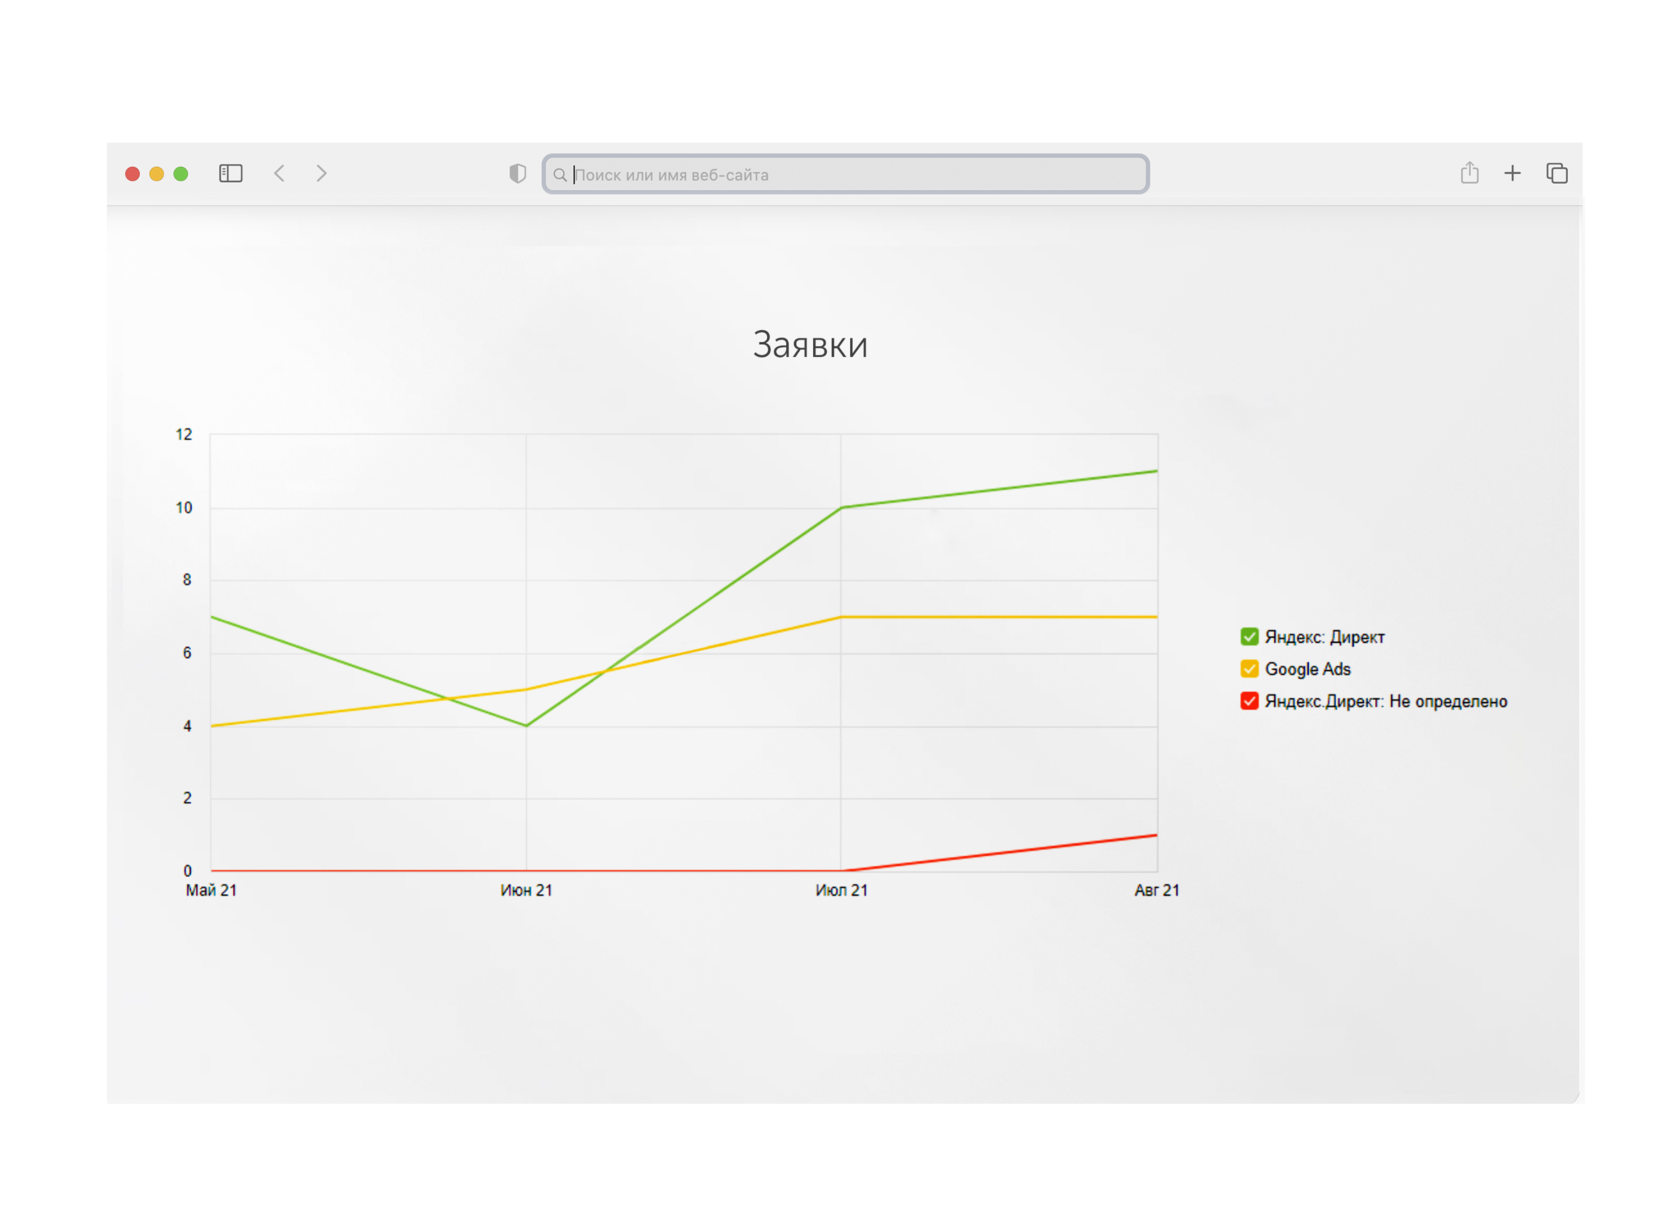The image size is (1680, 1225).
Task: Open the Share menu
Action: [x=1469, y=173]
